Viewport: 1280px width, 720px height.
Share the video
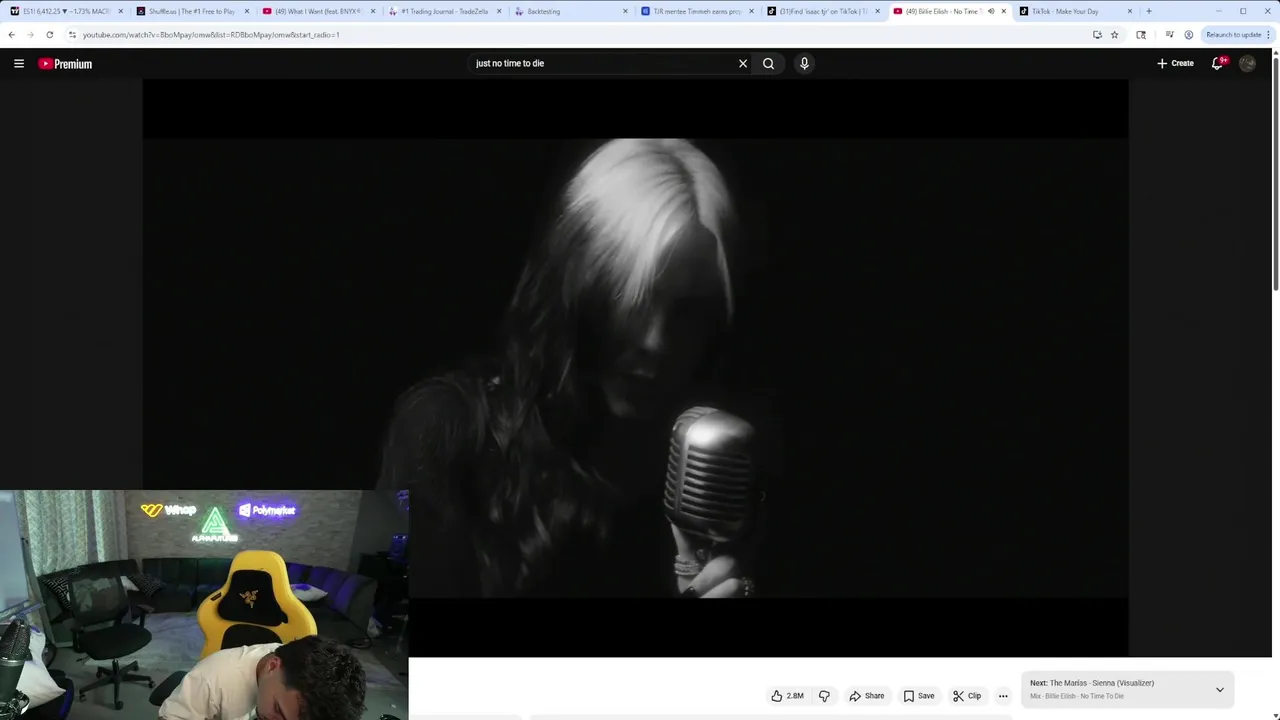point(866,696)
